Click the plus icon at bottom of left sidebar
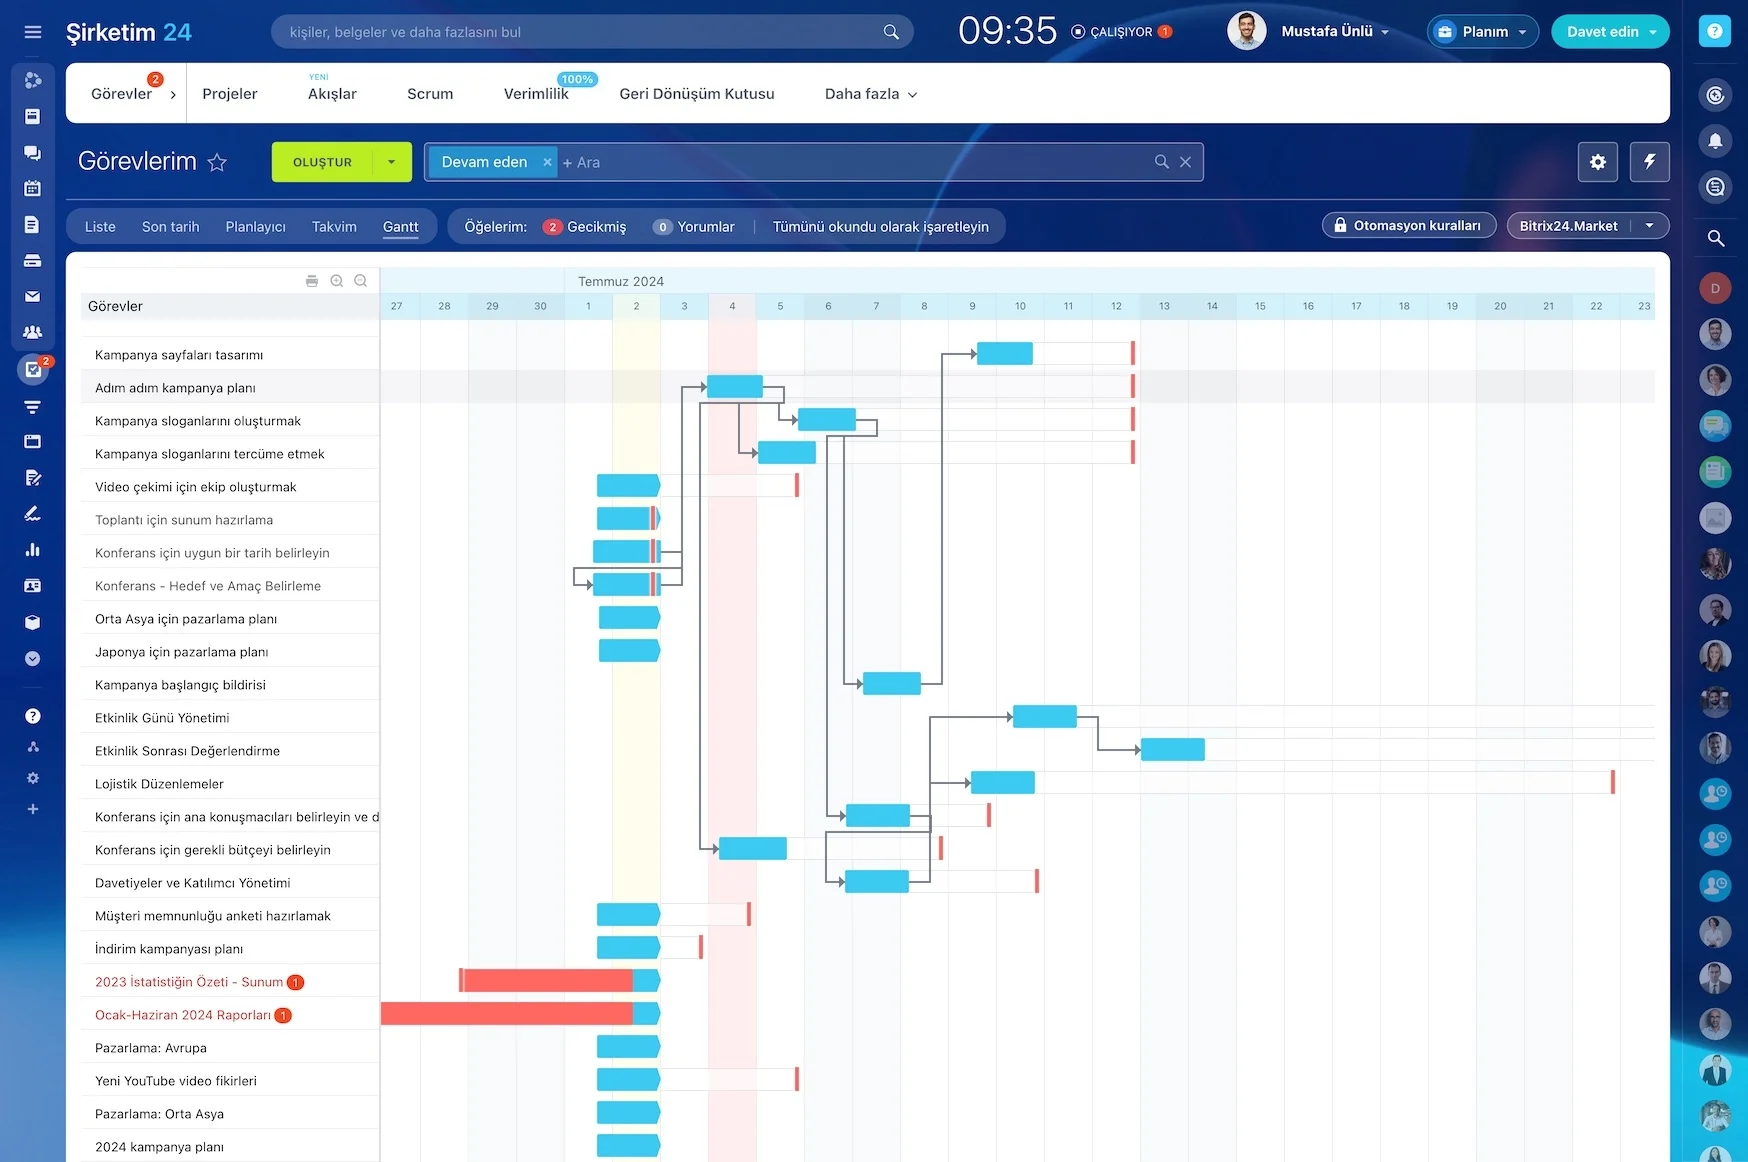Viewport: 1748px width, 1162px height. point(33,809)
